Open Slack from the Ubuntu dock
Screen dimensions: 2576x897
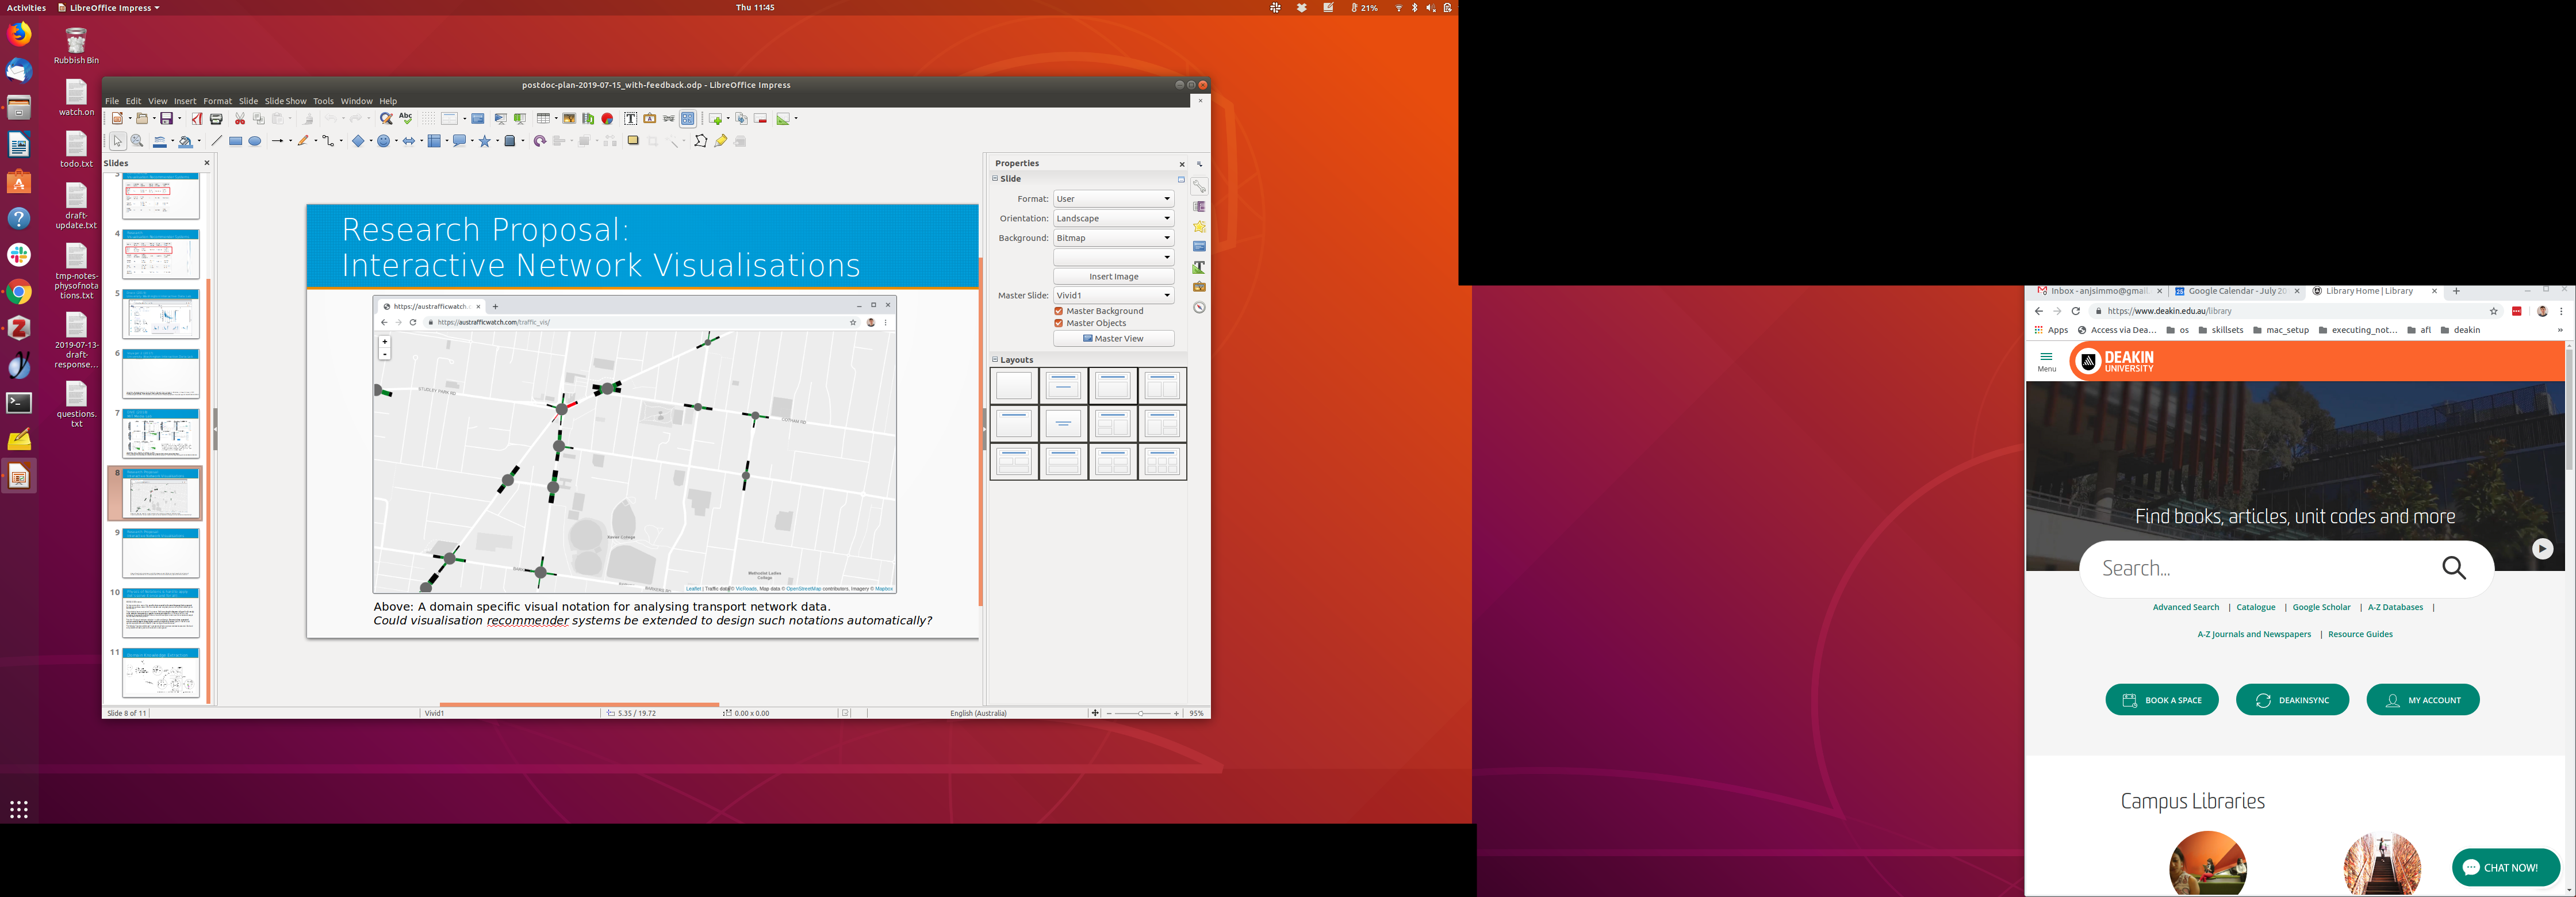[19, 255]
